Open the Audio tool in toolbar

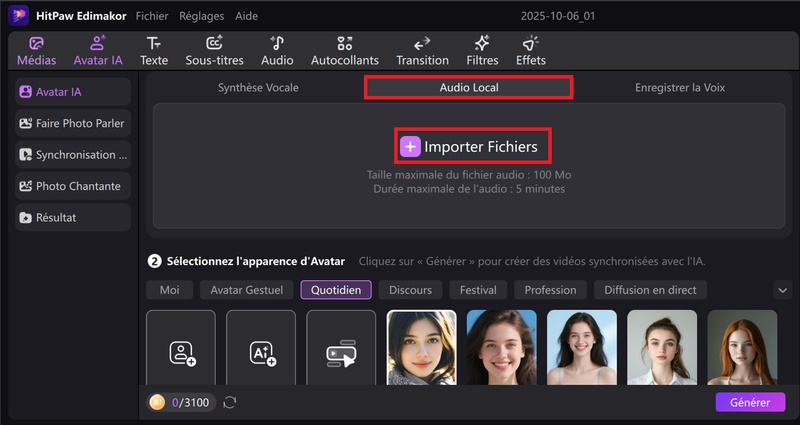(277, 51)
